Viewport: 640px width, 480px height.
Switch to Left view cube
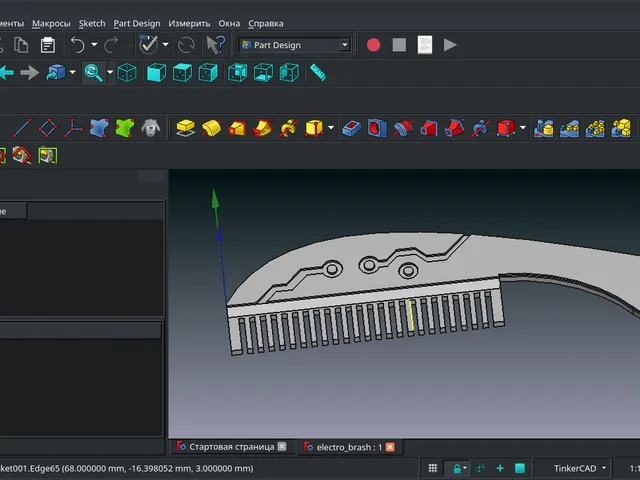[289, 73]
